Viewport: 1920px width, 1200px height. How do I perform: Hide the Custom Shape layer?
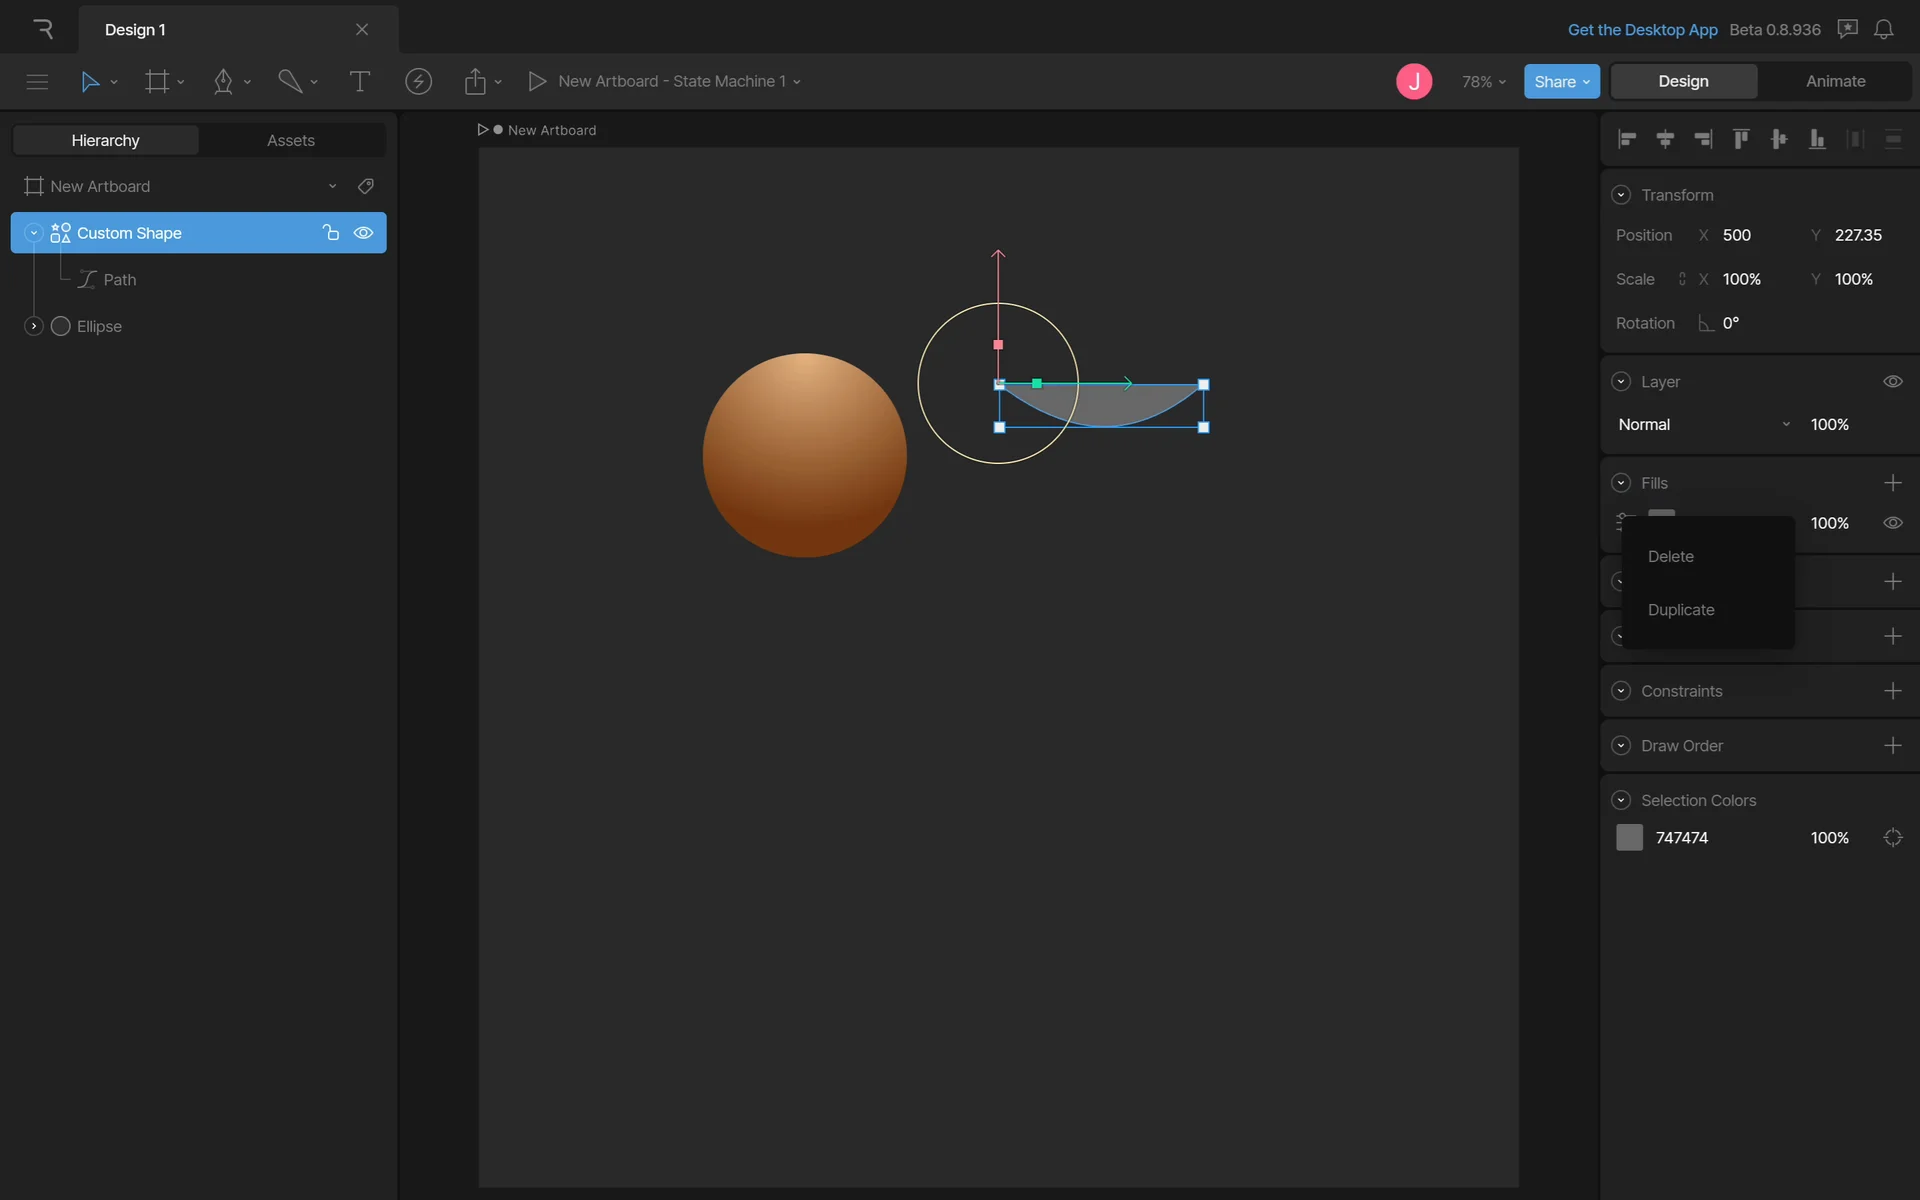click(364, 233)
